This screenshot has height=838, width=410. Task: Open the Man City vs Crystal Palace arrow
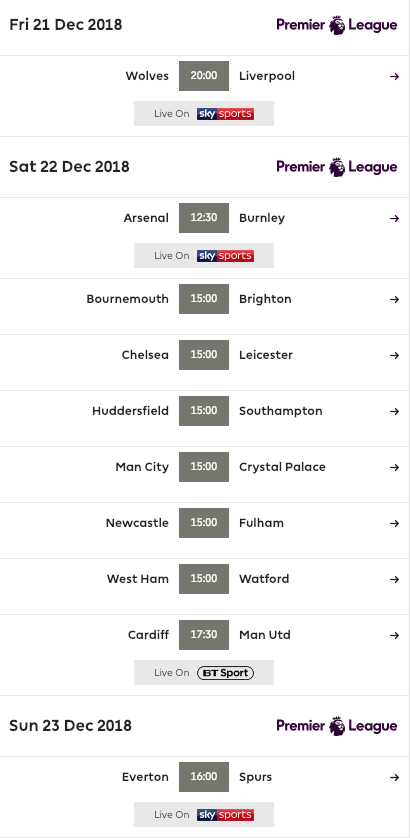click(394, 467)
